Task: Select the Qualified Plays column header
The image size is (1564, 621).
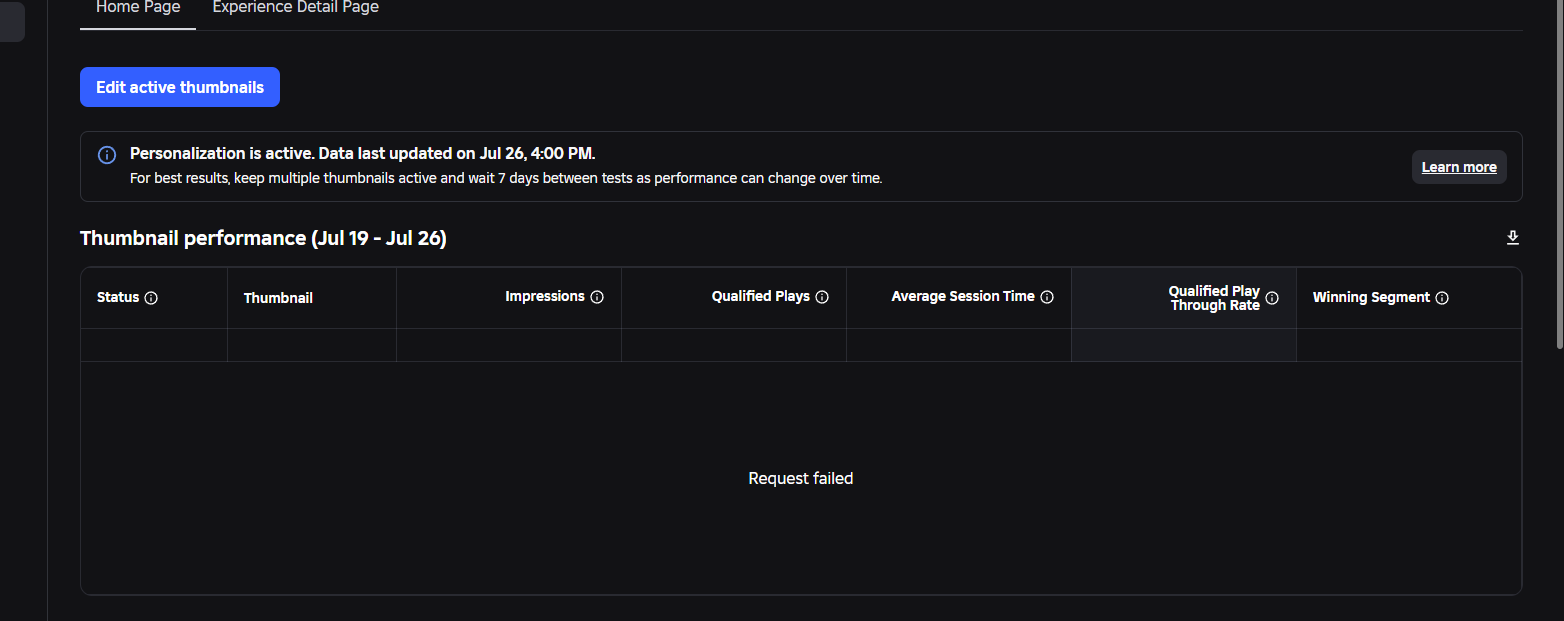Action: (x=761, y=297)
